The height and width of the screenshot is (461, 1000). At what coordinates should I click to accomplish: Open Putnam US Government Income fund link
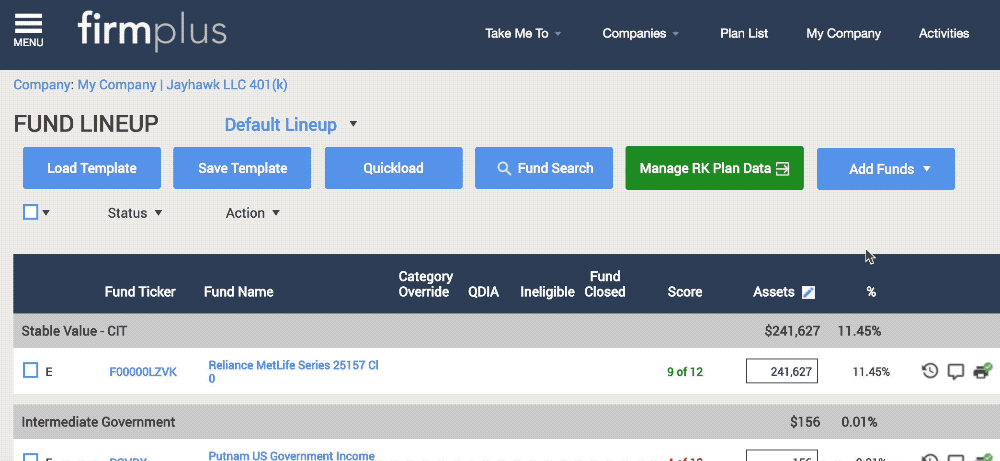click(x=291, y=457)
